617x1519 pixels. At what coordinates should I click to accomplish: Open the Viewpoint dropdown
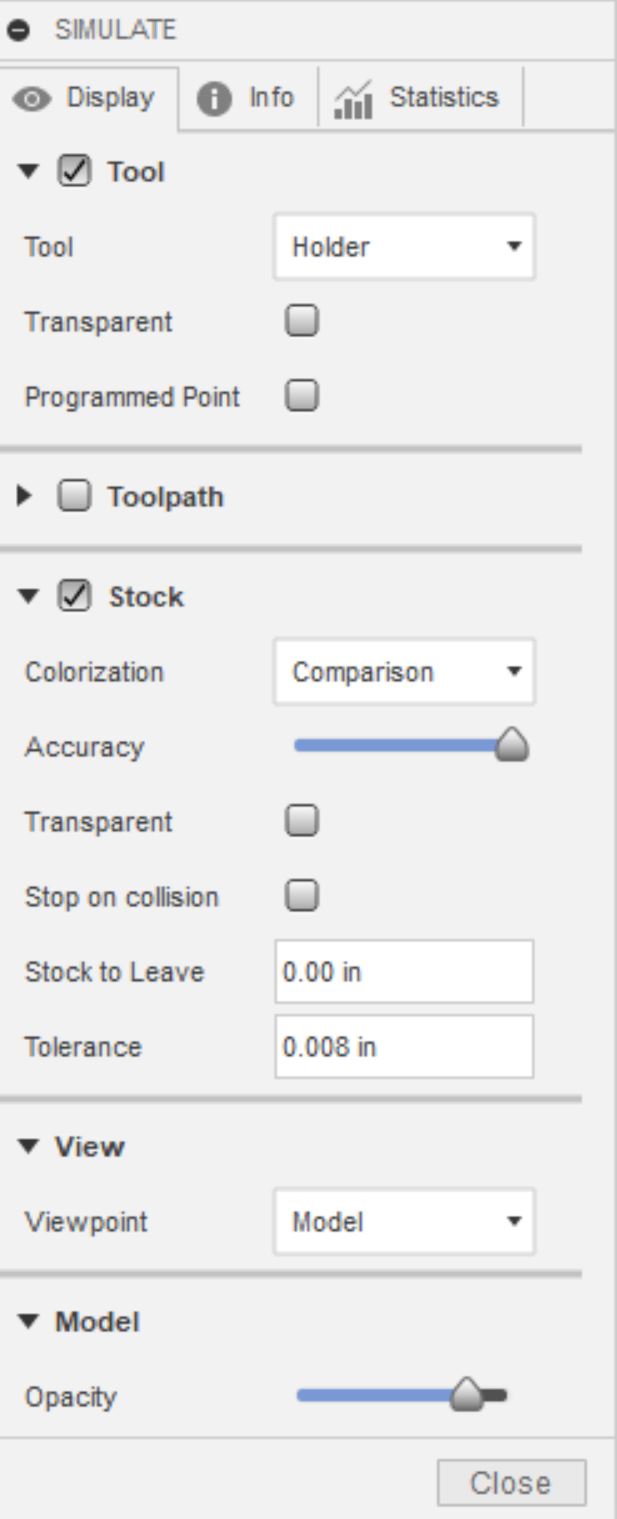(404, 1221)
